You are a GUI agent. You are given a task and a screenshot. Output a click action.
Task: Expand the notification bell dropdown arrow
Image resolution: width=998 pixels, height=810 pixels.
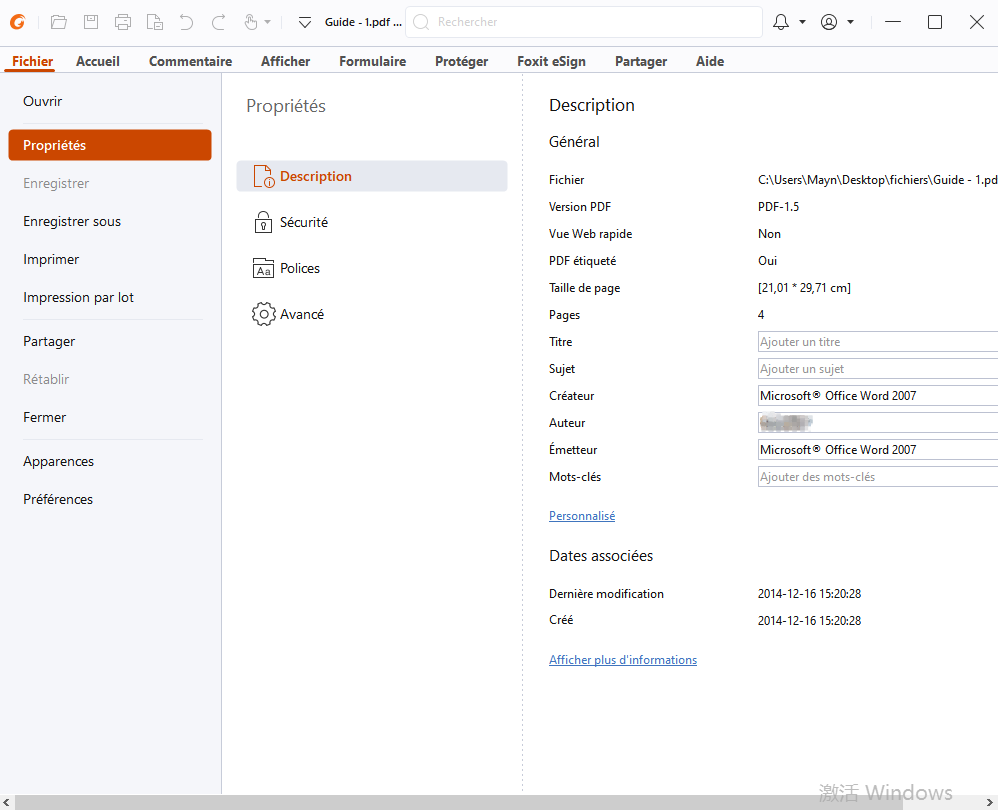click(802, 22)
